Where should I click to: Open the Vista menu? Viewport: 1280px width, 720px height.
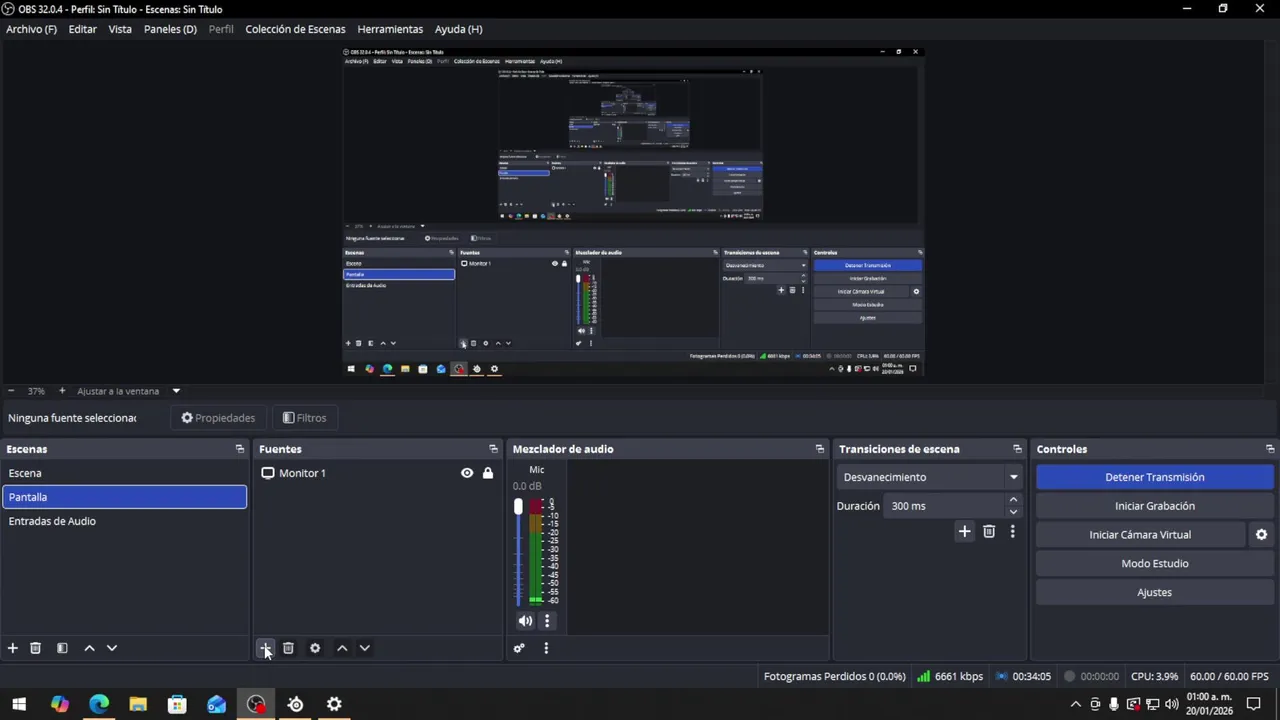click(x=120, y=29)
